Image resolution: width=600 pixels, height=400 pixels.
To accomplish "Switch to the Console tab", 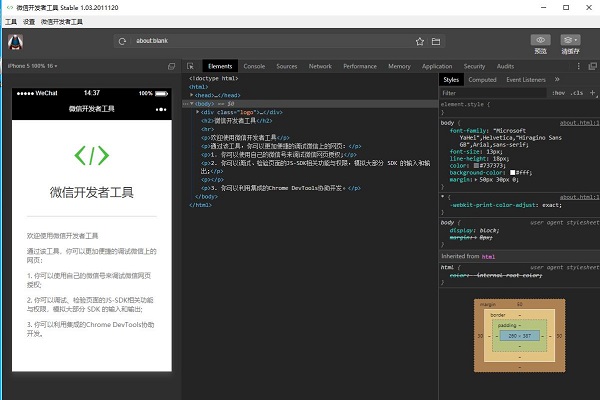I will (254, 66).
